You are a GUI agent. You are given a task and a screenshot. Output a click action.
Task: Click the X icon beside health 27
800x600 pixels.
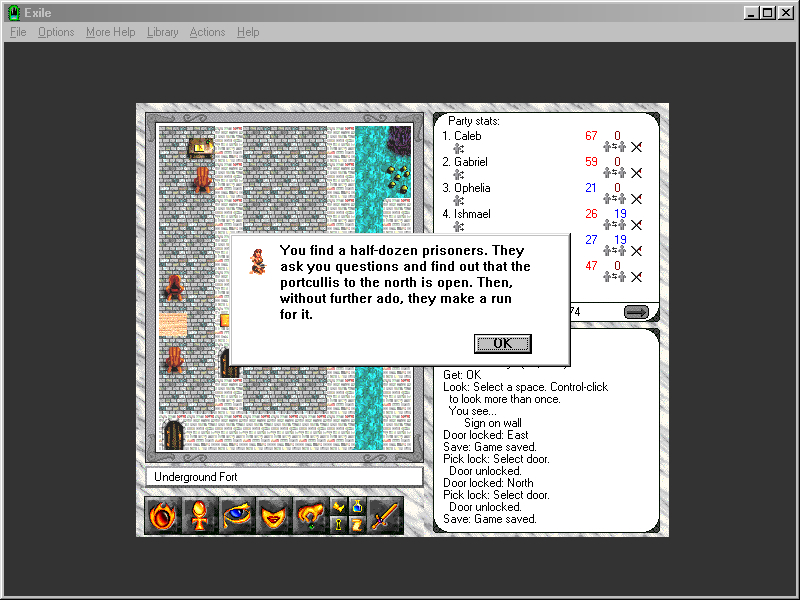[636, 251]
